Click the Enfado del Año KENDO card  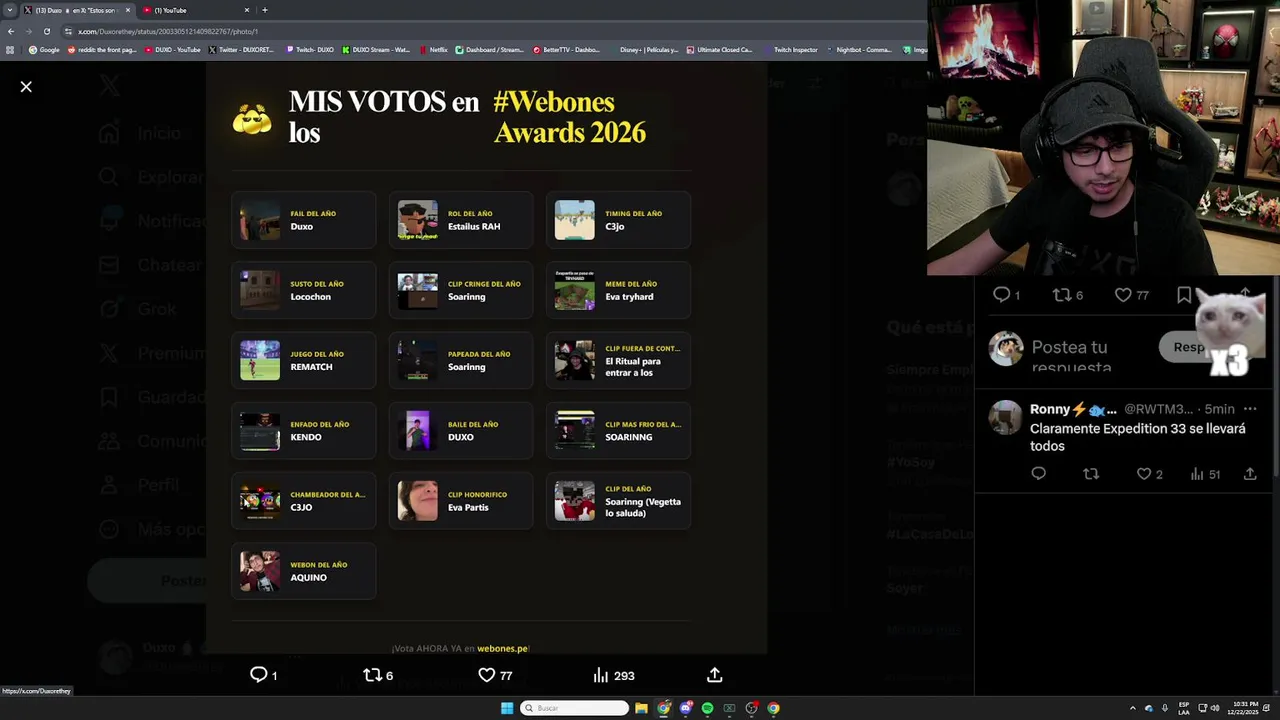point(303,431)
